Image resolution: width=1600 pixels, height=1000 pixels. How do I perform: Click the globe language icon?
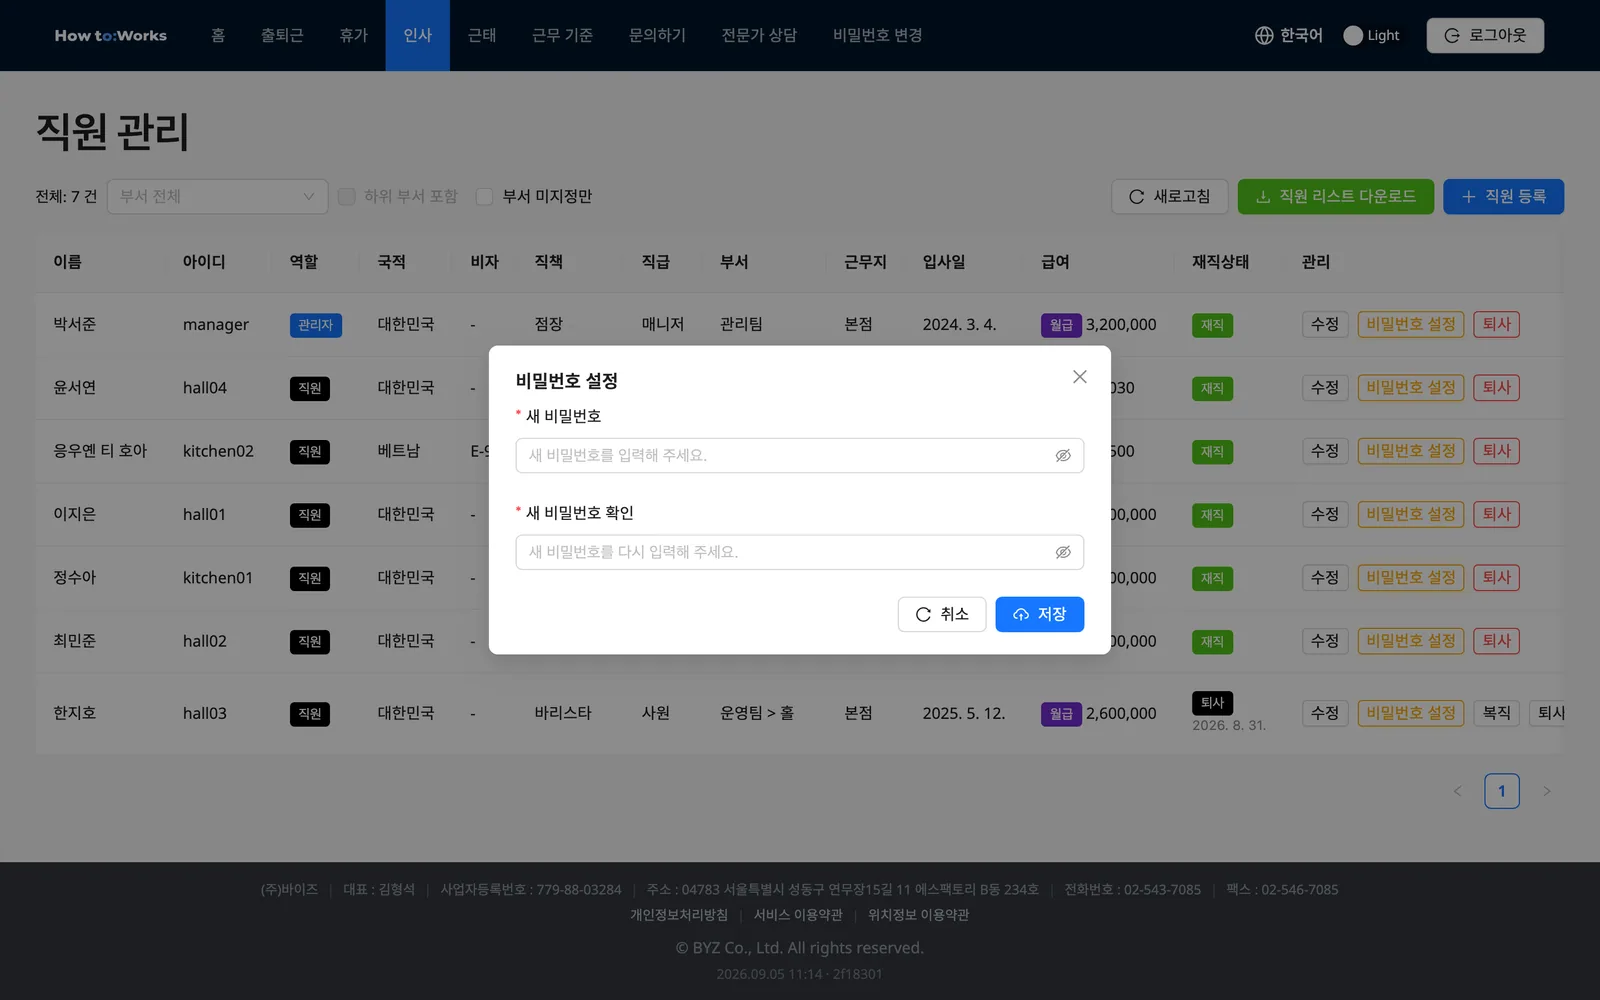(x=1264, y=36)
